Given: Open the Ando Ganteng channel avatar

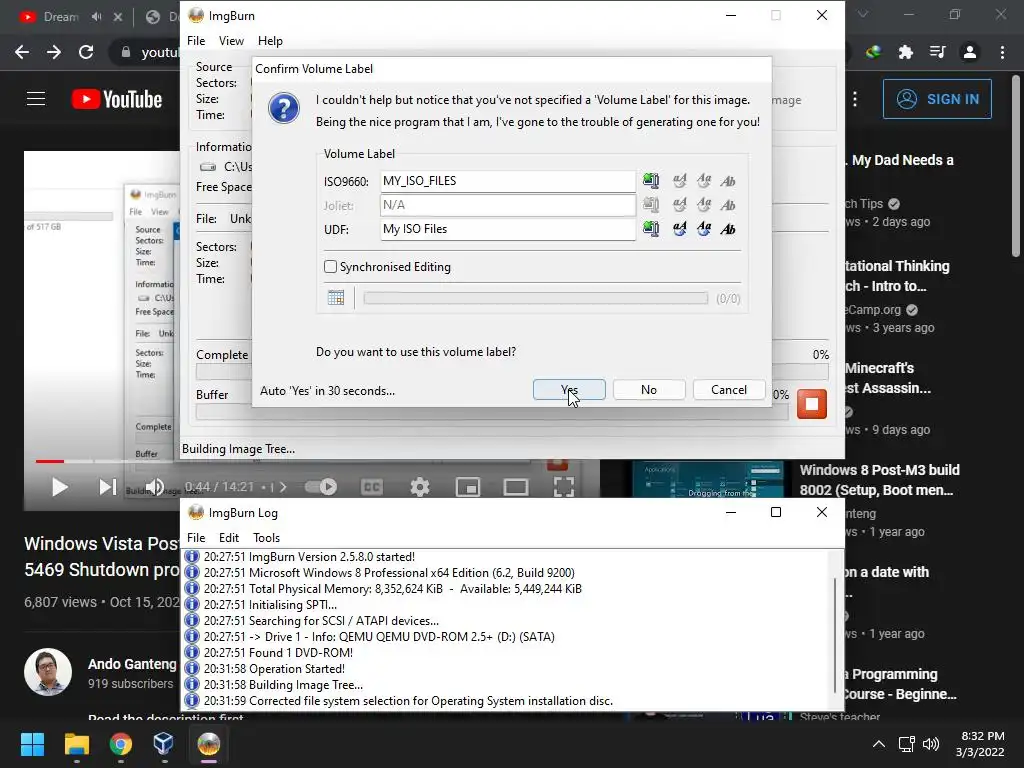Looking at the screenshot, I should (x=48, y=672).
